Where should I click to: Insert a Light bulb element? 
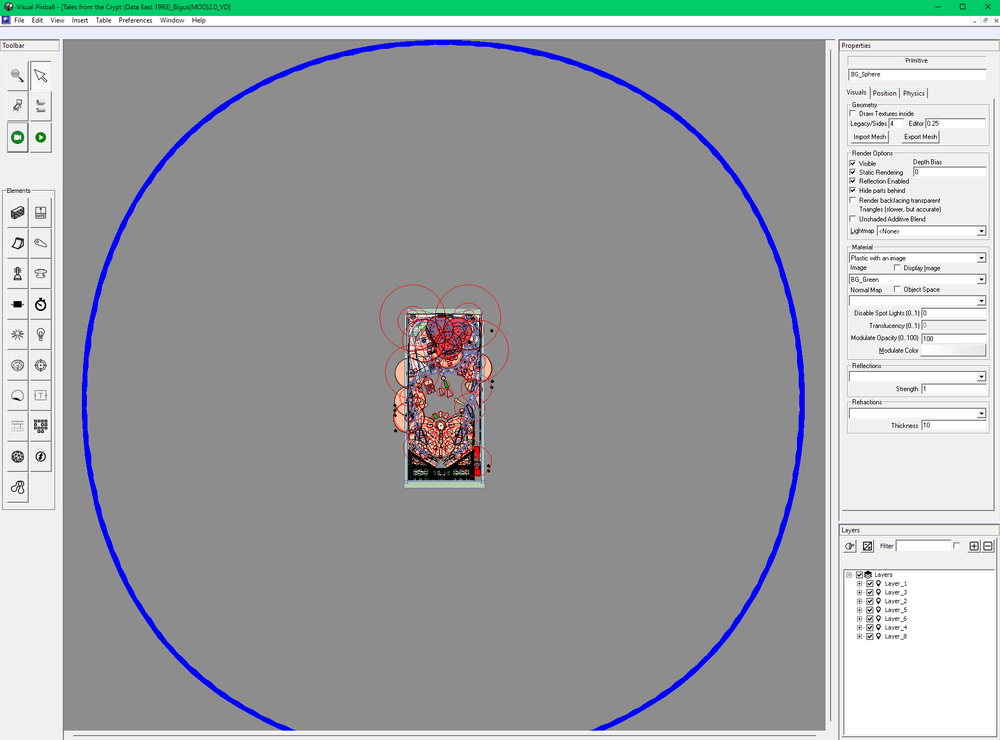[40, 334]
